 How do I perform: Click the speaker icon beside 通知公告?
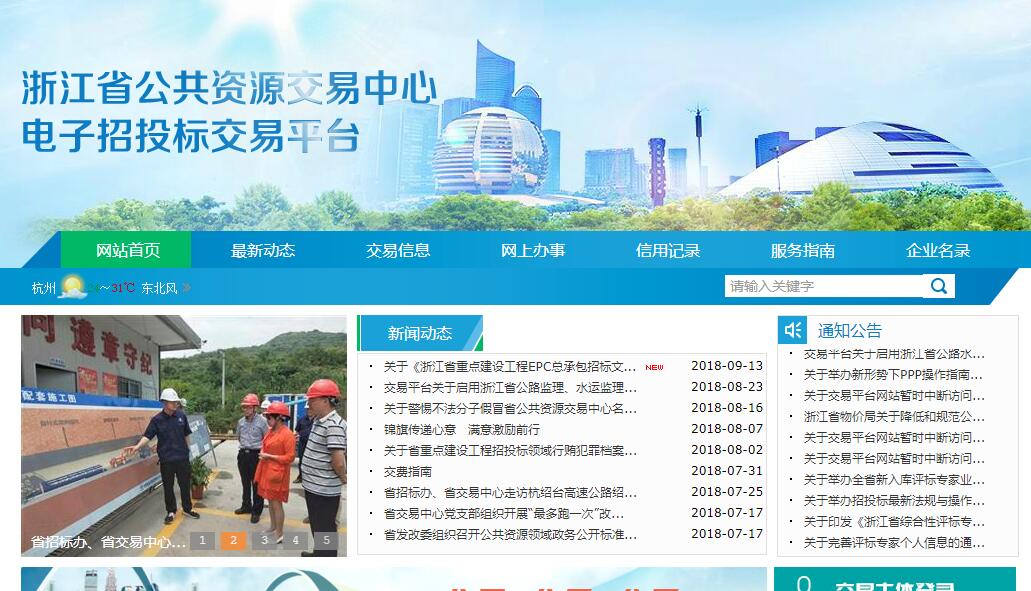click(x=792, y=330)
